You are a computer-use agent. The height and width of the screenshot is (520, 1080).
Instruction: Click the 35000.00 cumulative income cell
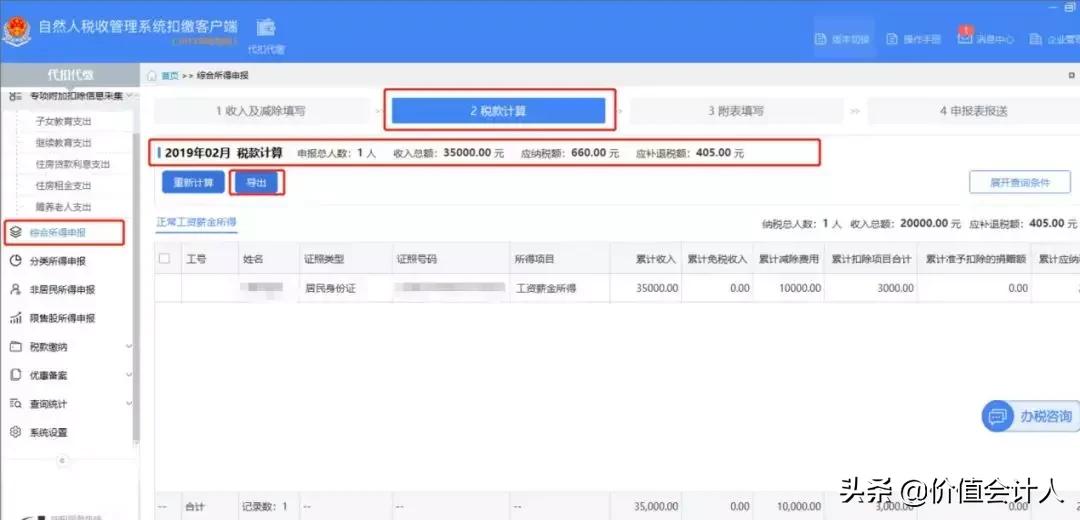(656, 289)
